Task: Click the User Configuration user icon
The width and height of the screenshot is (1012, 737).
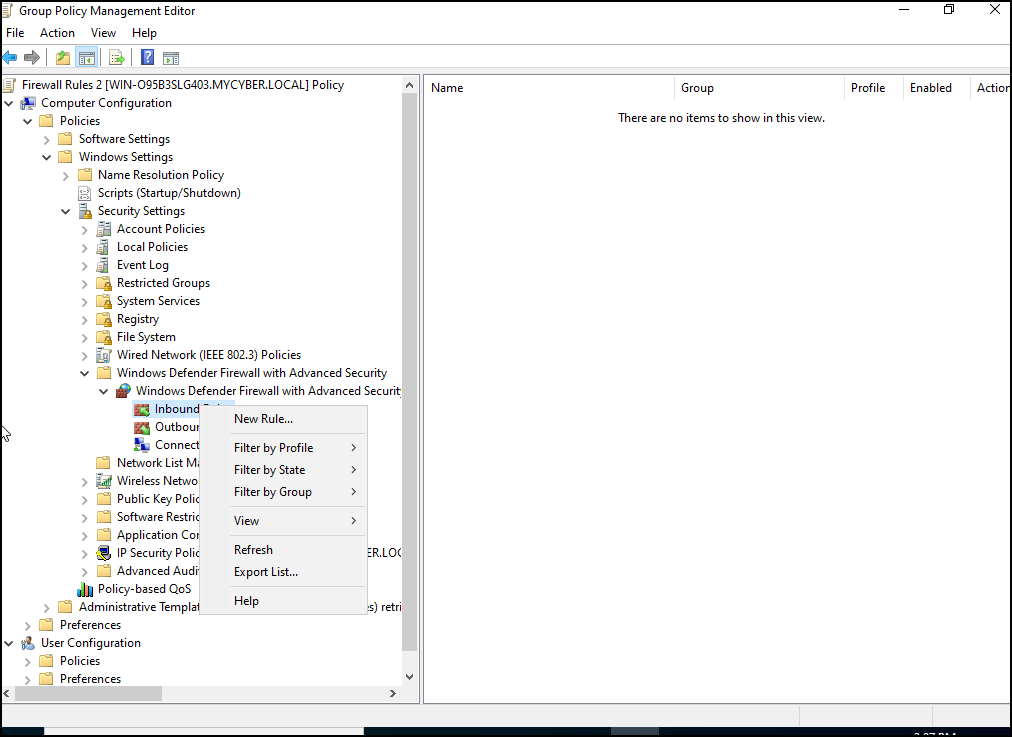Action: pos(28,643)
